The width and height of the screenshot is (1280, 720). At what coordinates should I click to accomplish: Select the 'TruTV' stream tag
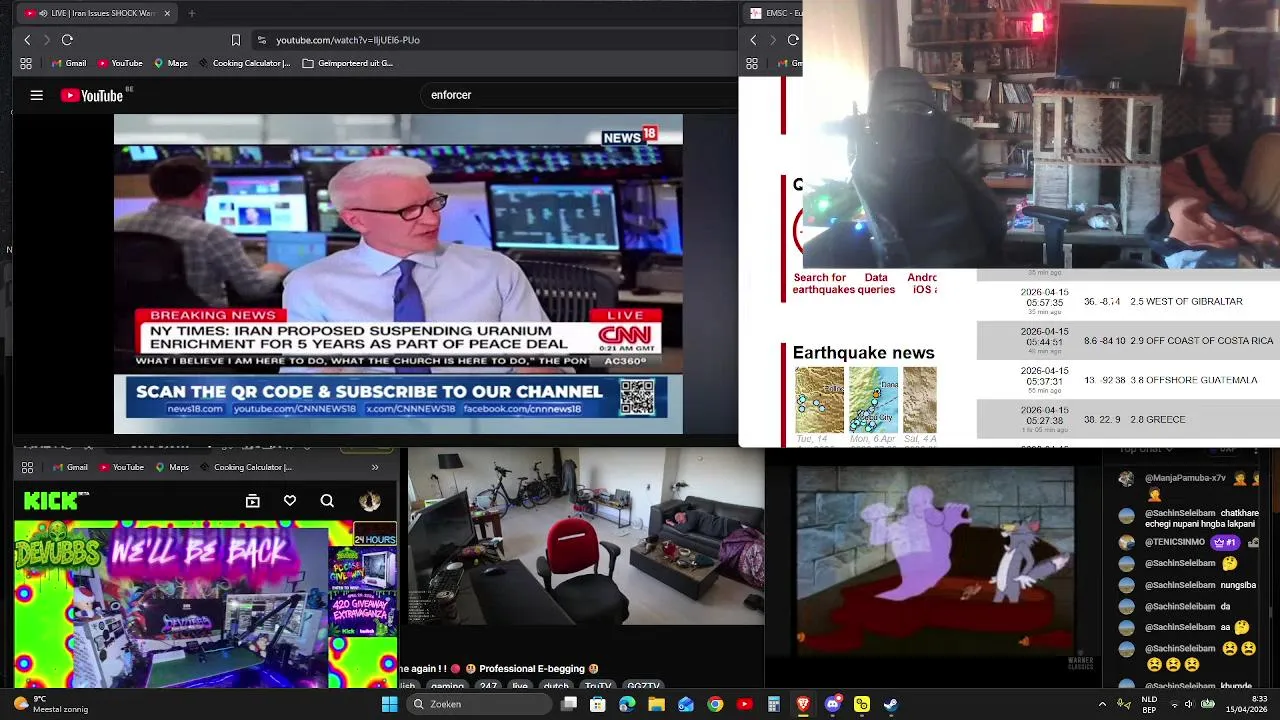(x=597, y=686)
